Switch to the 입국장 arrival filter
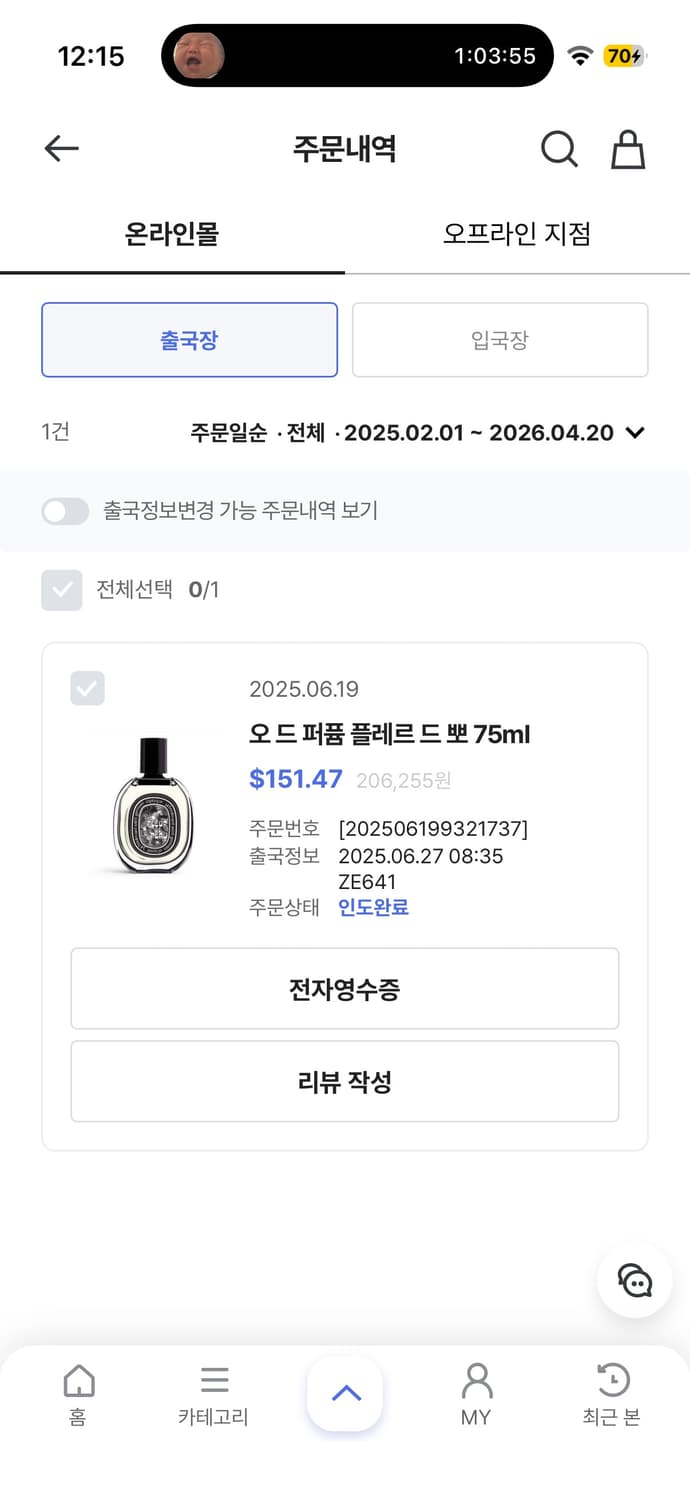Viewport: 690px width, 1500px height. point(499,339)
